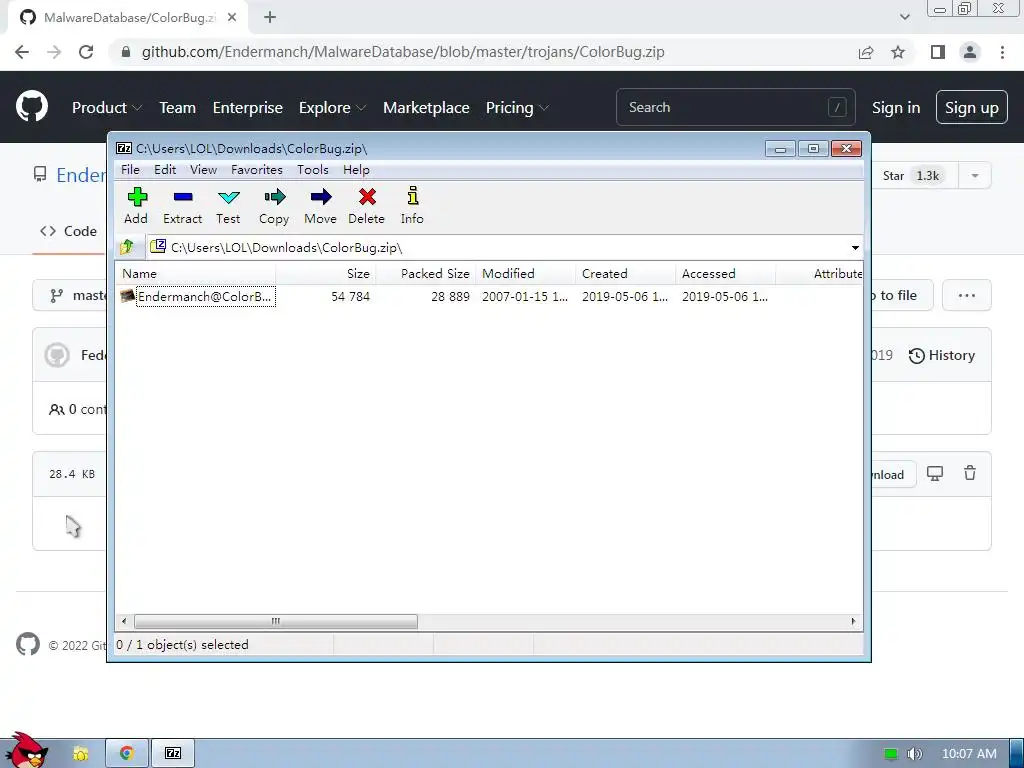Expand the Pricing dropdown on GitHub
The height and width of the screenshot is (768, 1024).
click(x=517, y=108)
